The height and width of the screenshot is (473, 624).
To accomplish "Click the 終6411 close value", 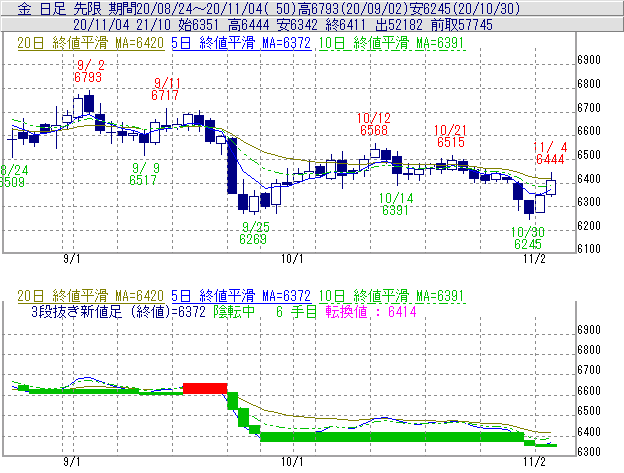I will (x=345, y=25).
